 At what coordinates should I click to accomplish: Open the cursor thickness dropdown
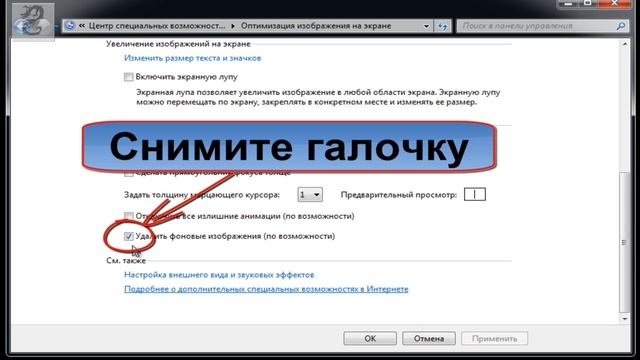click(310, 195)
